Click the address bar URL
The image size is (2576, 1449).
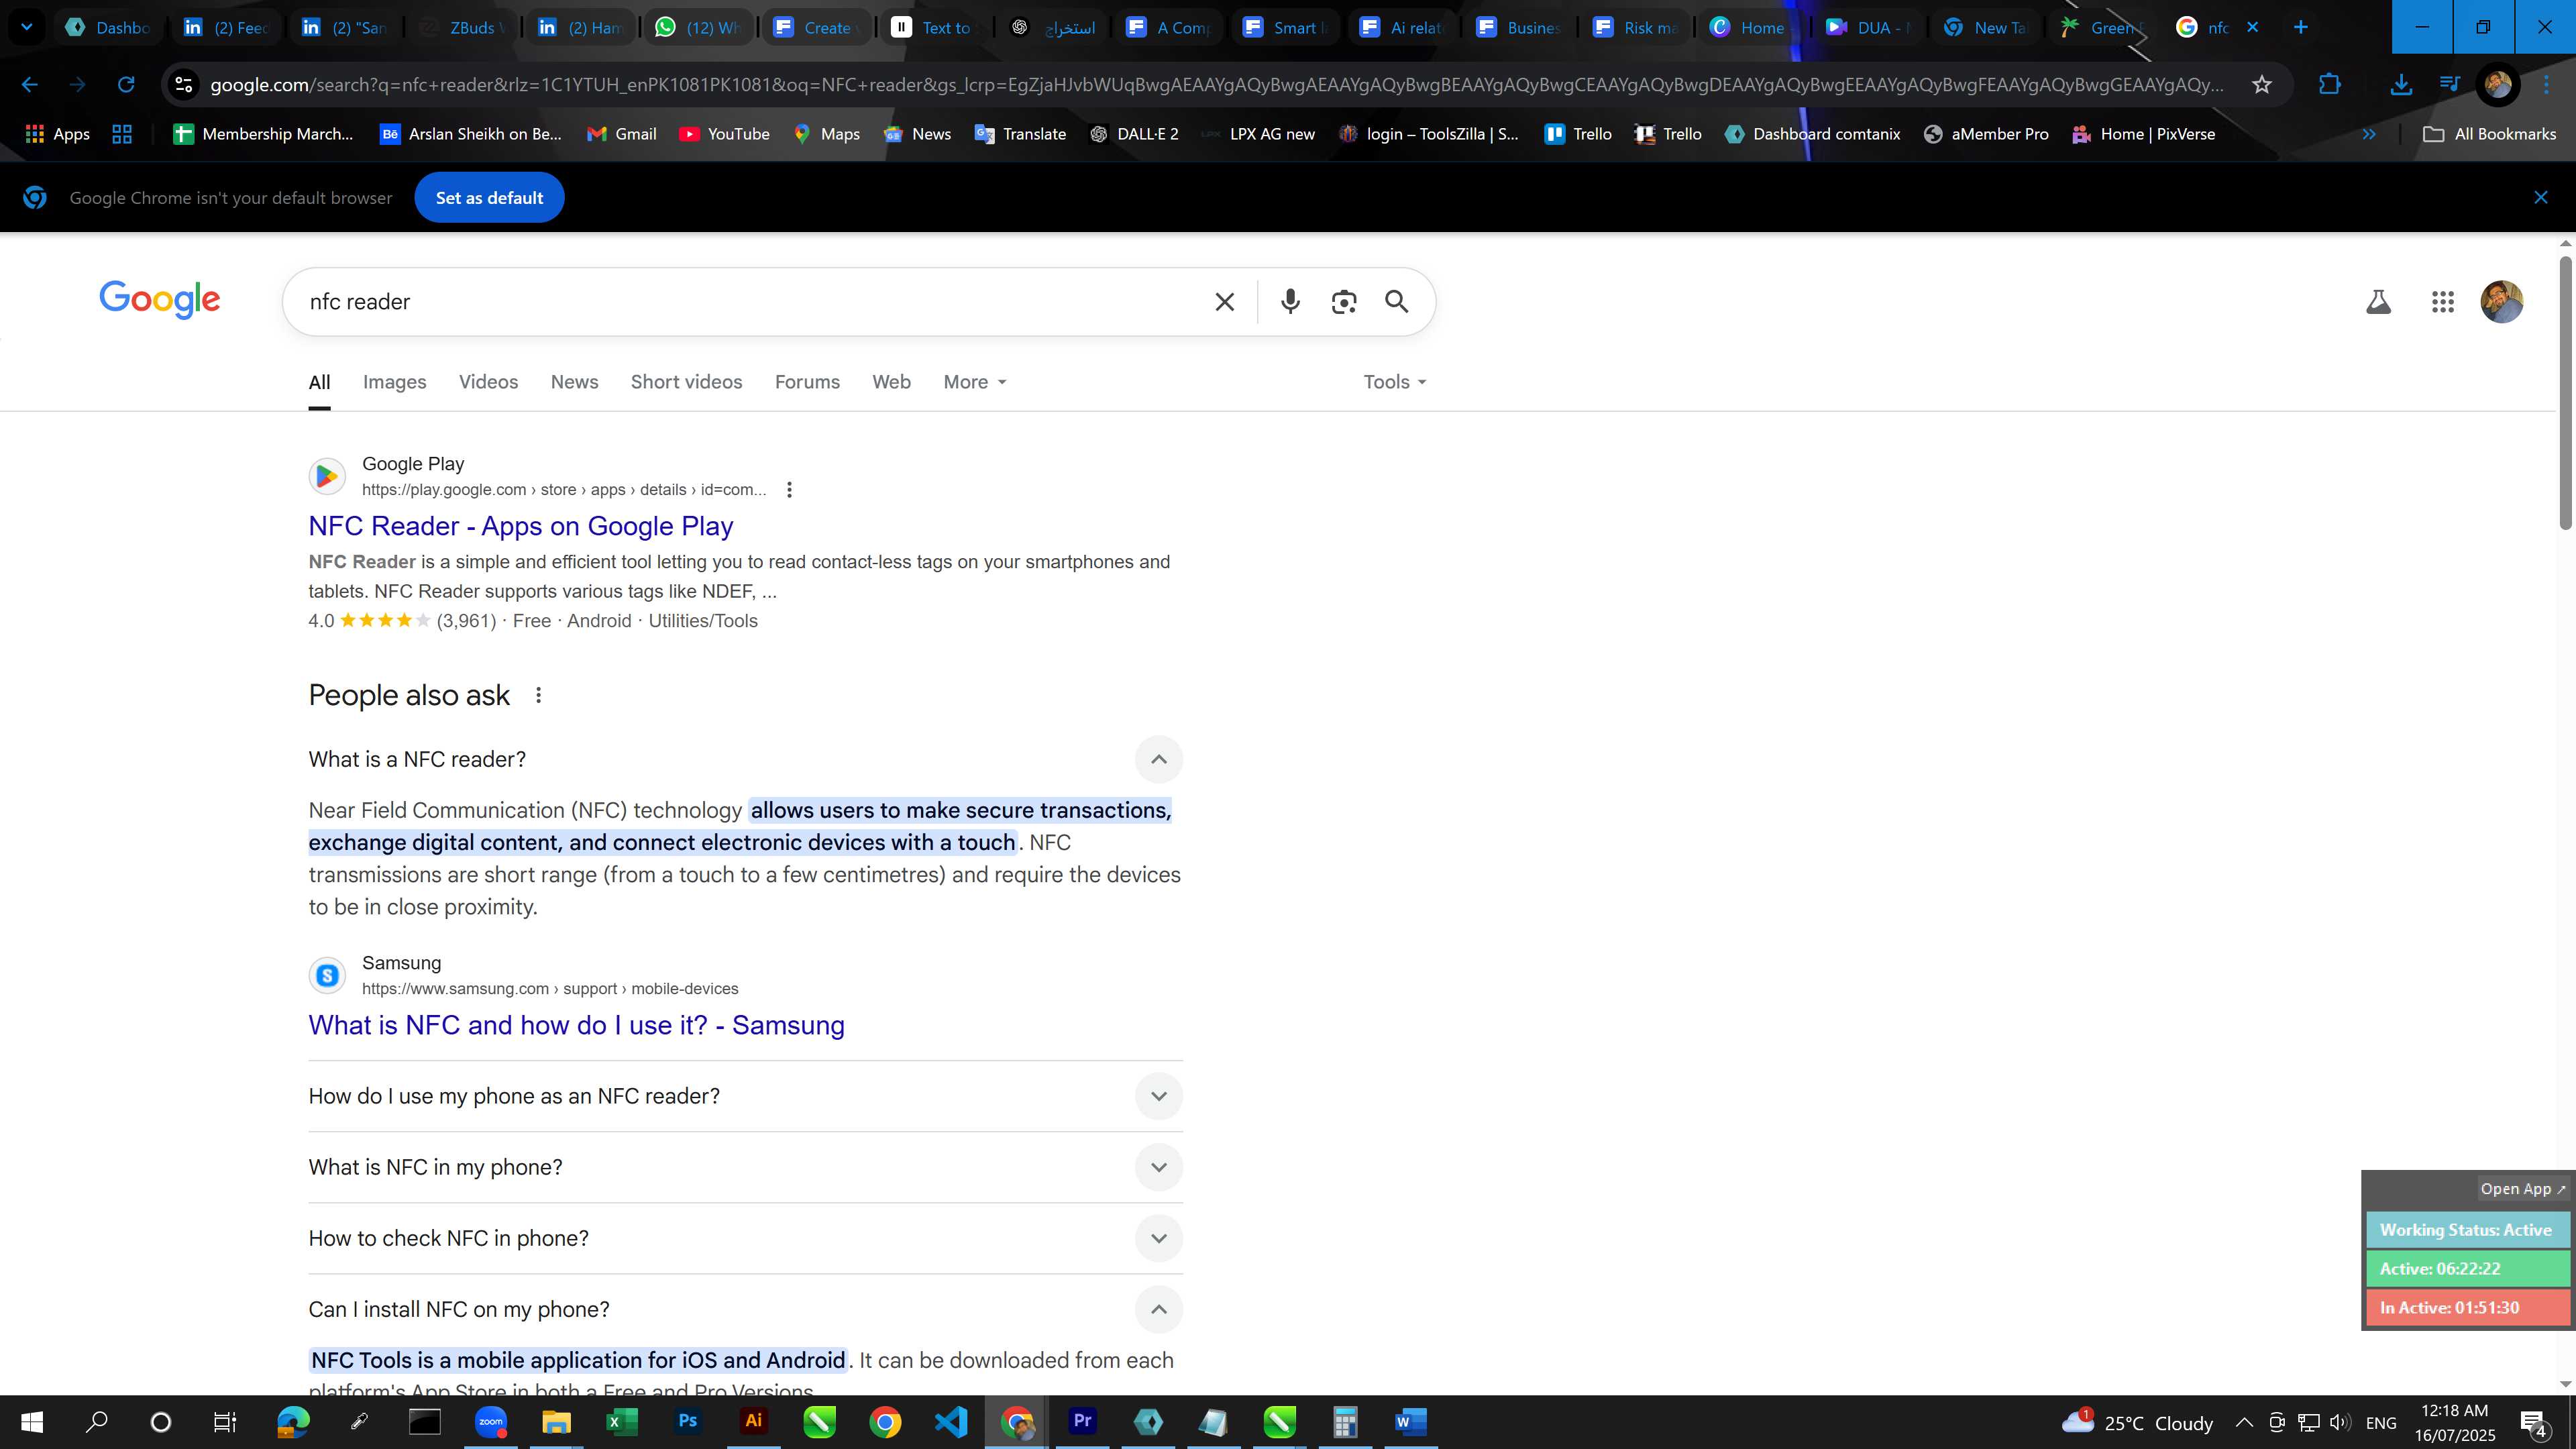click(1216, 85)
